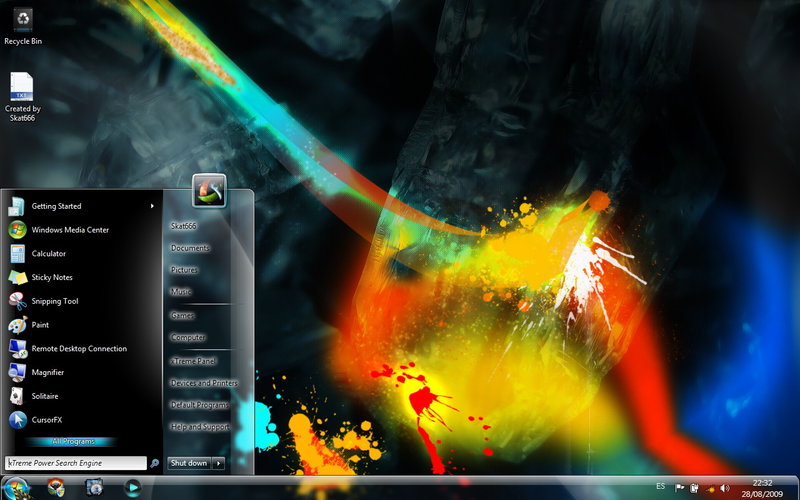Screen dimensions: 800x500
Task: Click the user account picture
Action: pos(209,190)
